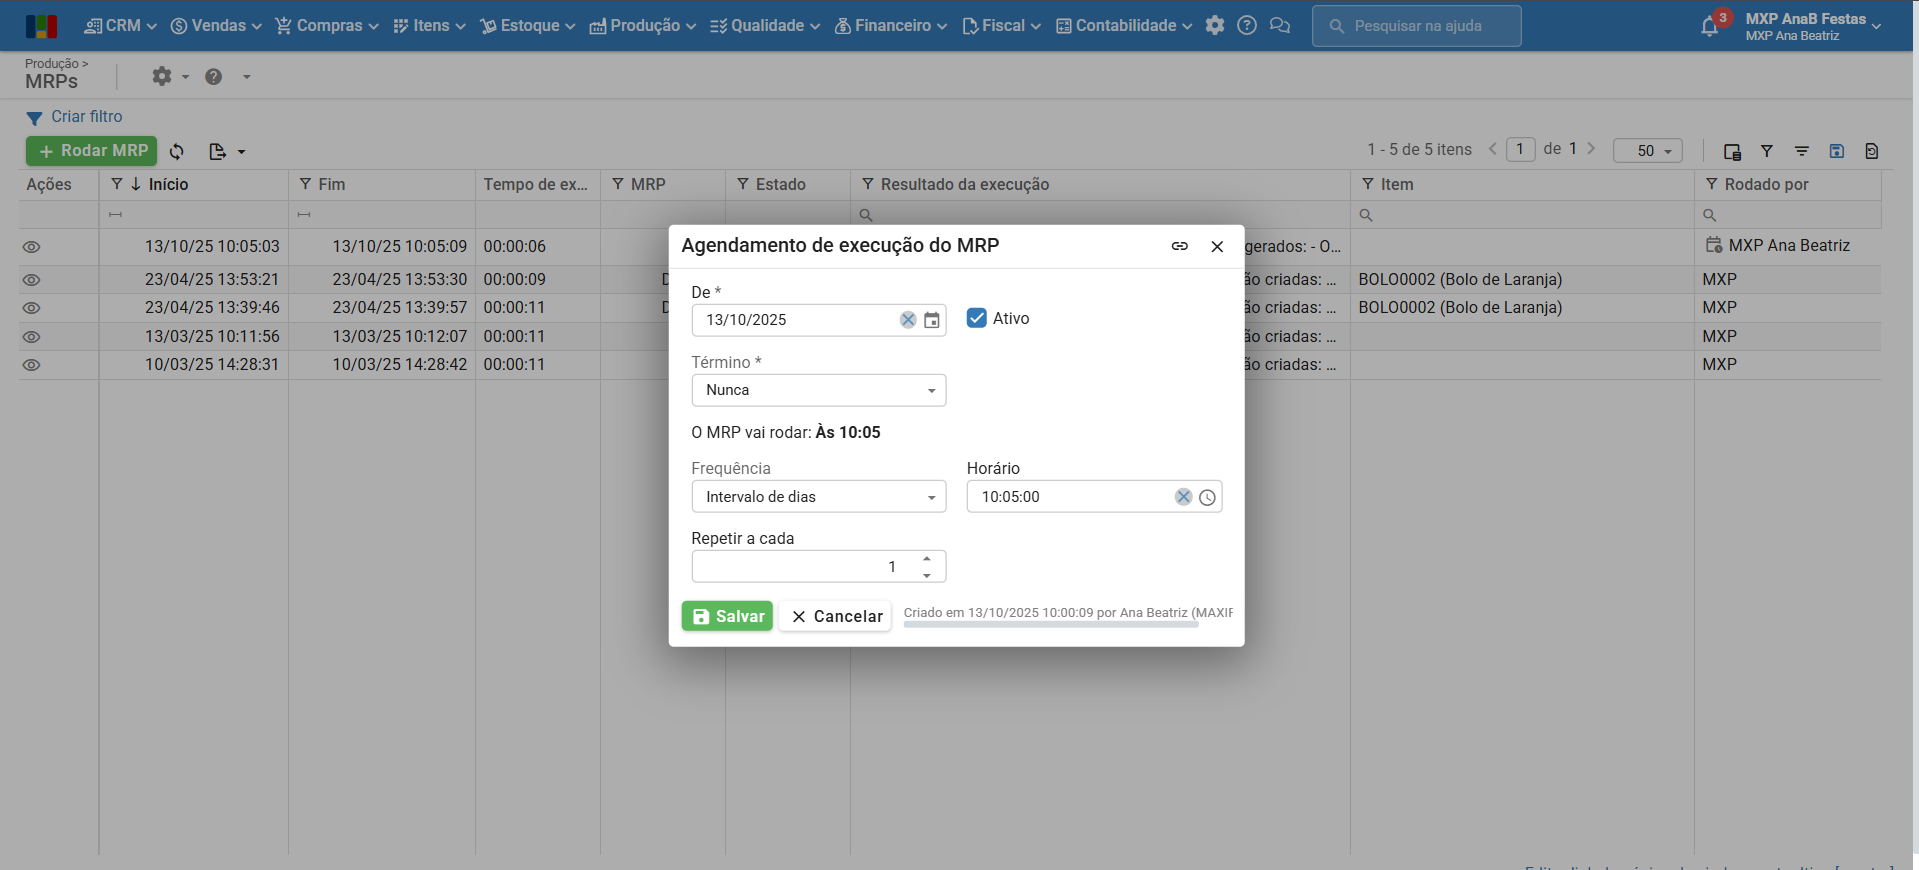Open the Fiscal menu
Image resolution: width=1919 pixels, height=870 pixels.
click(x=1001, y=26)
